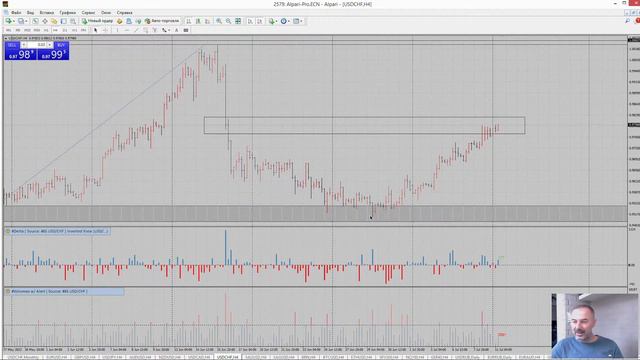Toggle the Navigator folder icon

[x=54, y=21]
